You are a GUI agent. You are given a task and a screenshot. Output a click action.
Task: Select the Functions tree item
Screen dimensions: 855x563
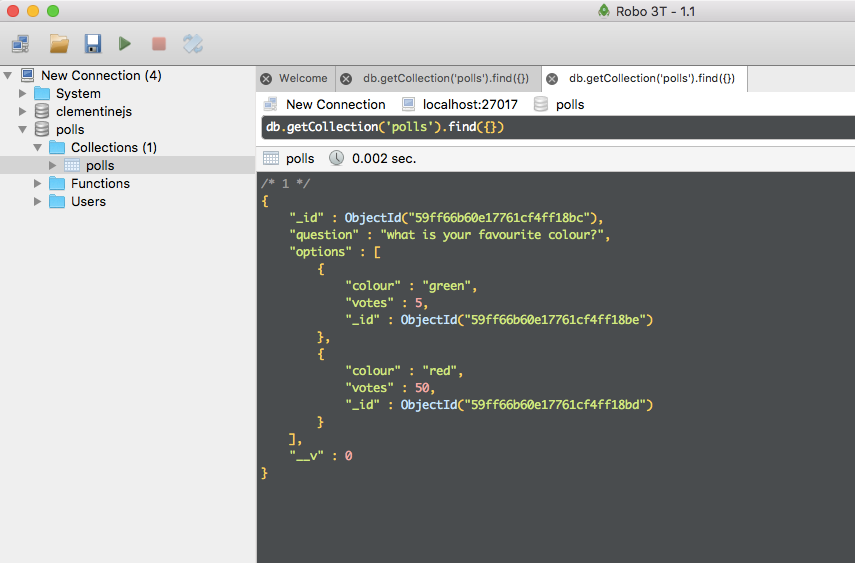(100, 183)
